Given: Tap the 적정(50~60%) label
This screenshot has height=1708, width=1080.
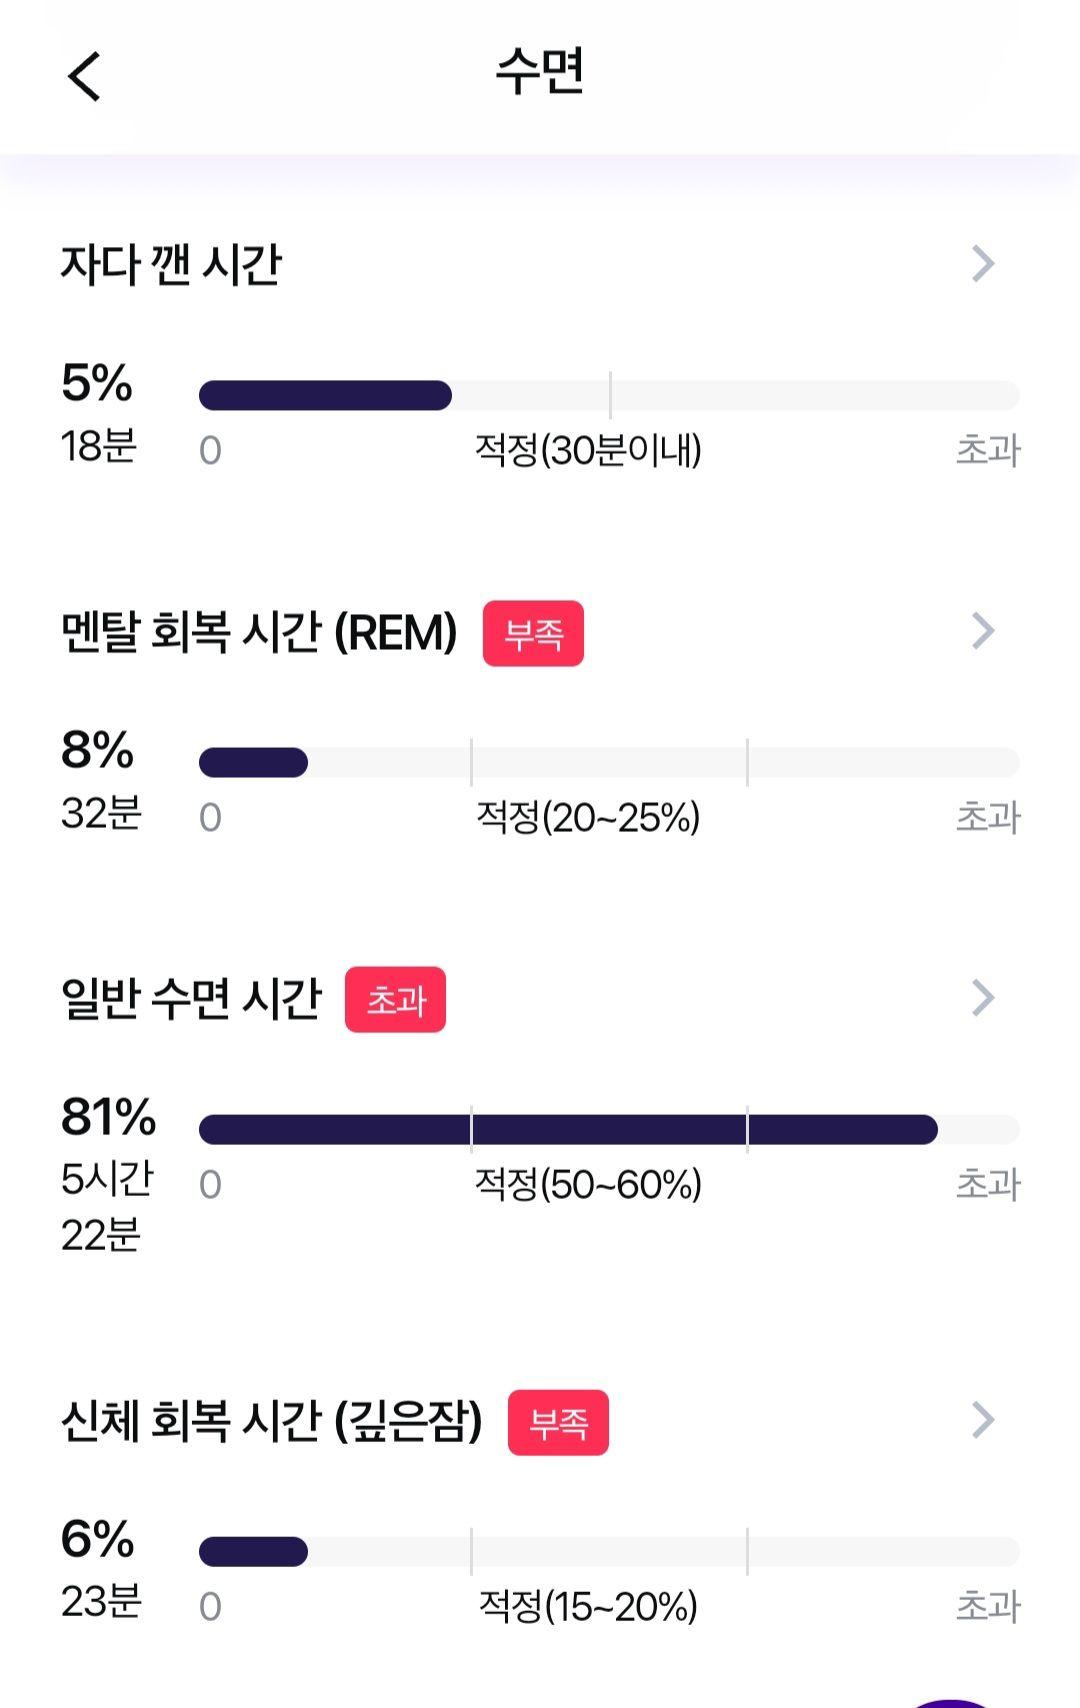Looking at the screenshot, I should coord(588,1184).
